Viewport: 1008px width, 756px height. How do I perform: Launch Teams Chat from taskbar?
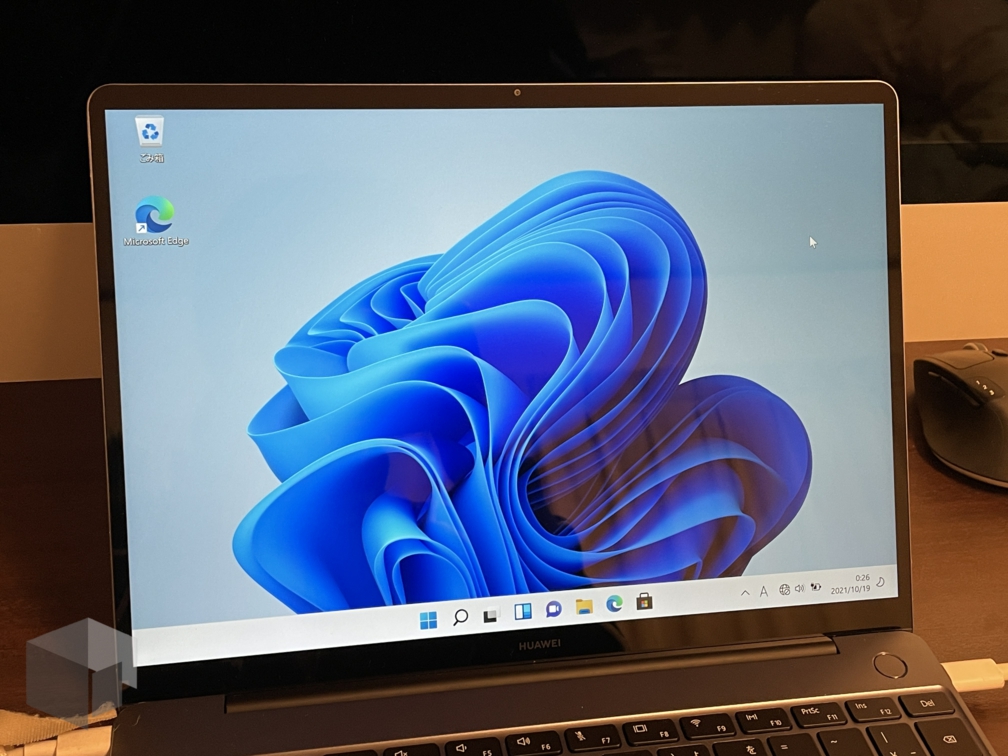point(554,609)
